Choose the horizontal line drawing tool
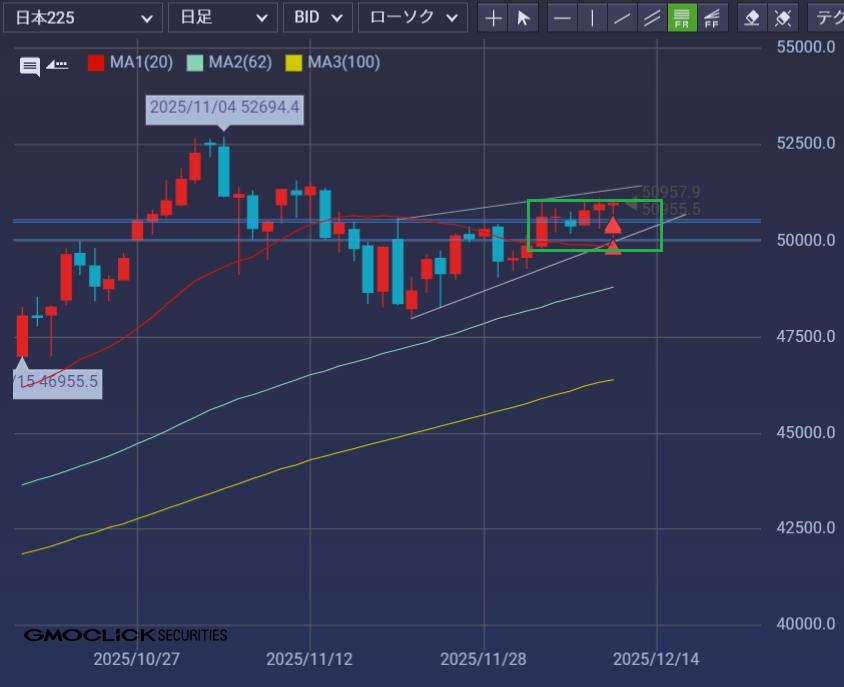 (x=564, y=18)
